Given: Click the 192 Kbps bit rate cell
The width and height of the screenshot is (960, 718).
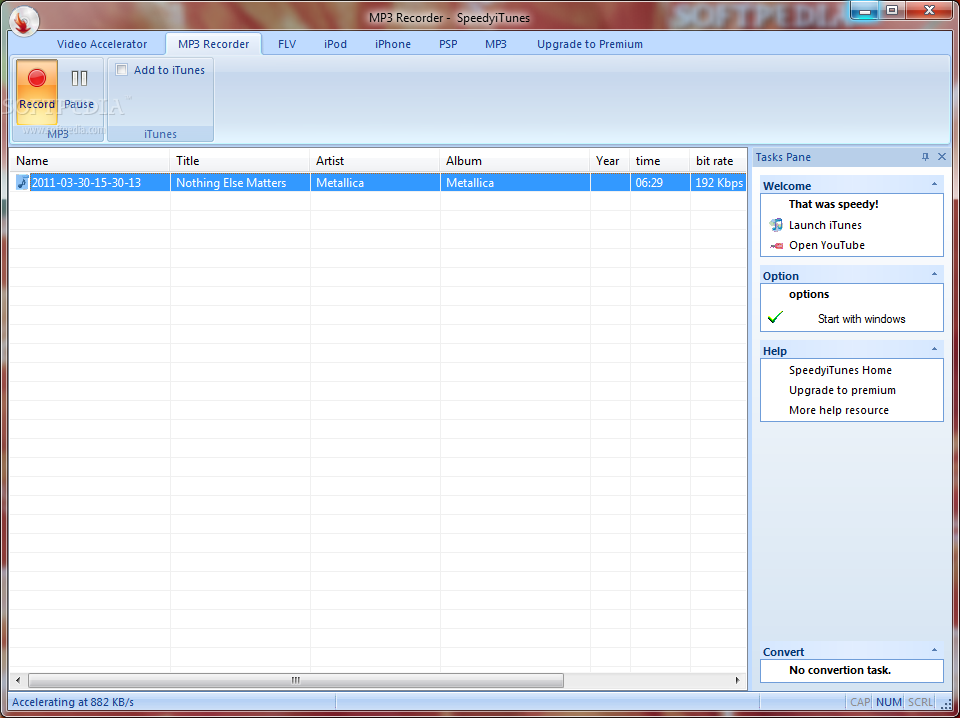Looking at the screenshot, I should [x=719, y=182].
